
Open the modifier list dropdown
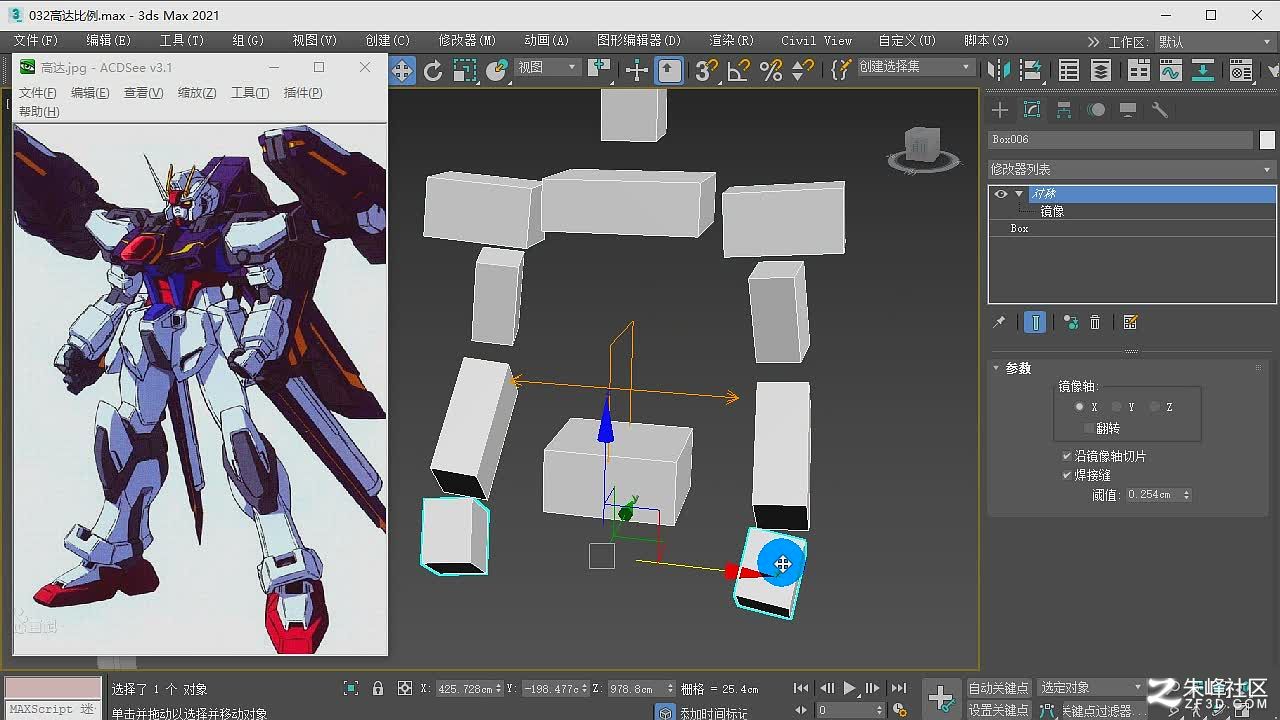coord(1131,169)
